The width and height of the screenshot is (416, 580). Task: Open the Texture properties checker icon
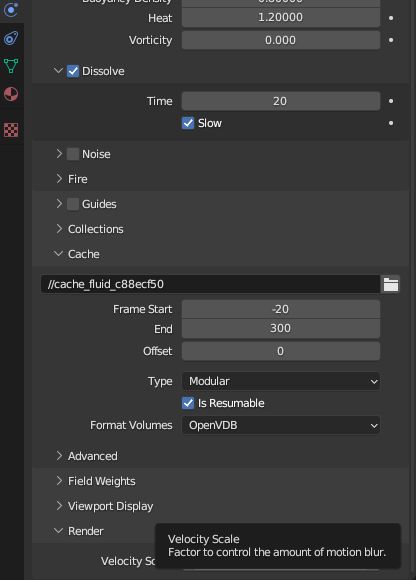pos(11,130)
